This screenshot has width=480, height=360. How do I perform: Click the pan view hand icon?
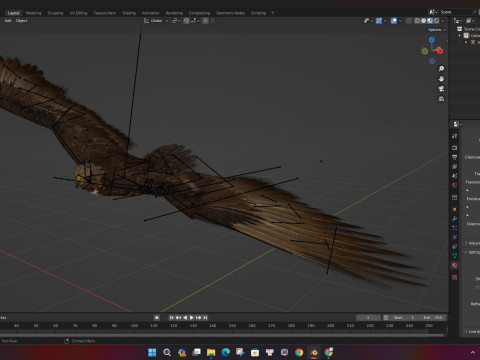pos(441,79)
